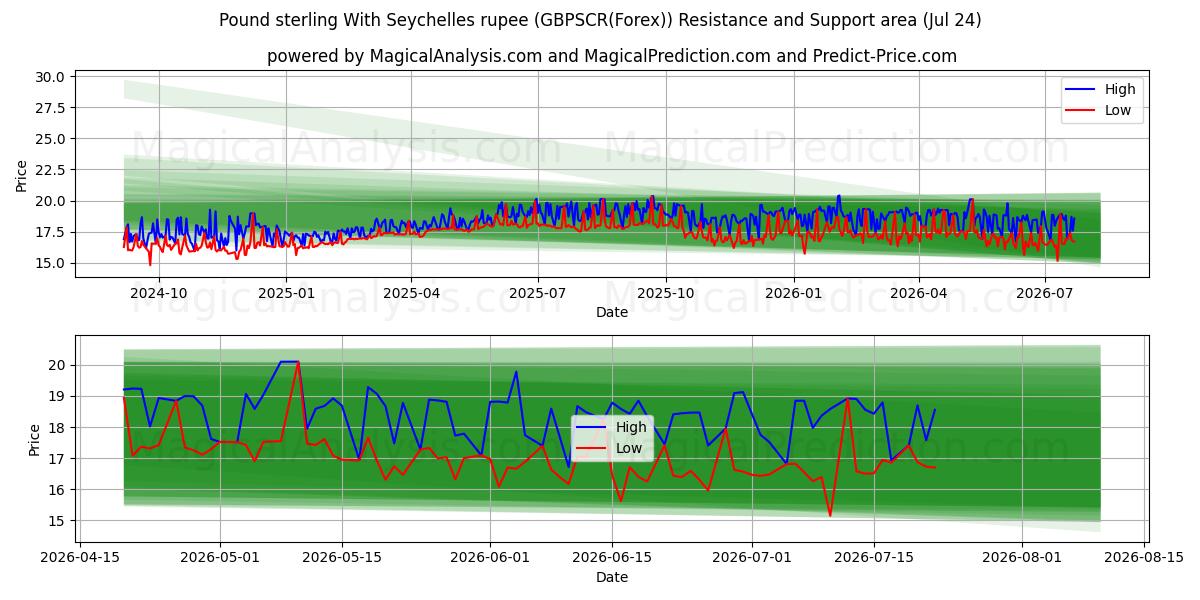Click the bottom chart '2026-07-15' date tick
Viewport: 1200px width, 600px height.
click(874, 558)
